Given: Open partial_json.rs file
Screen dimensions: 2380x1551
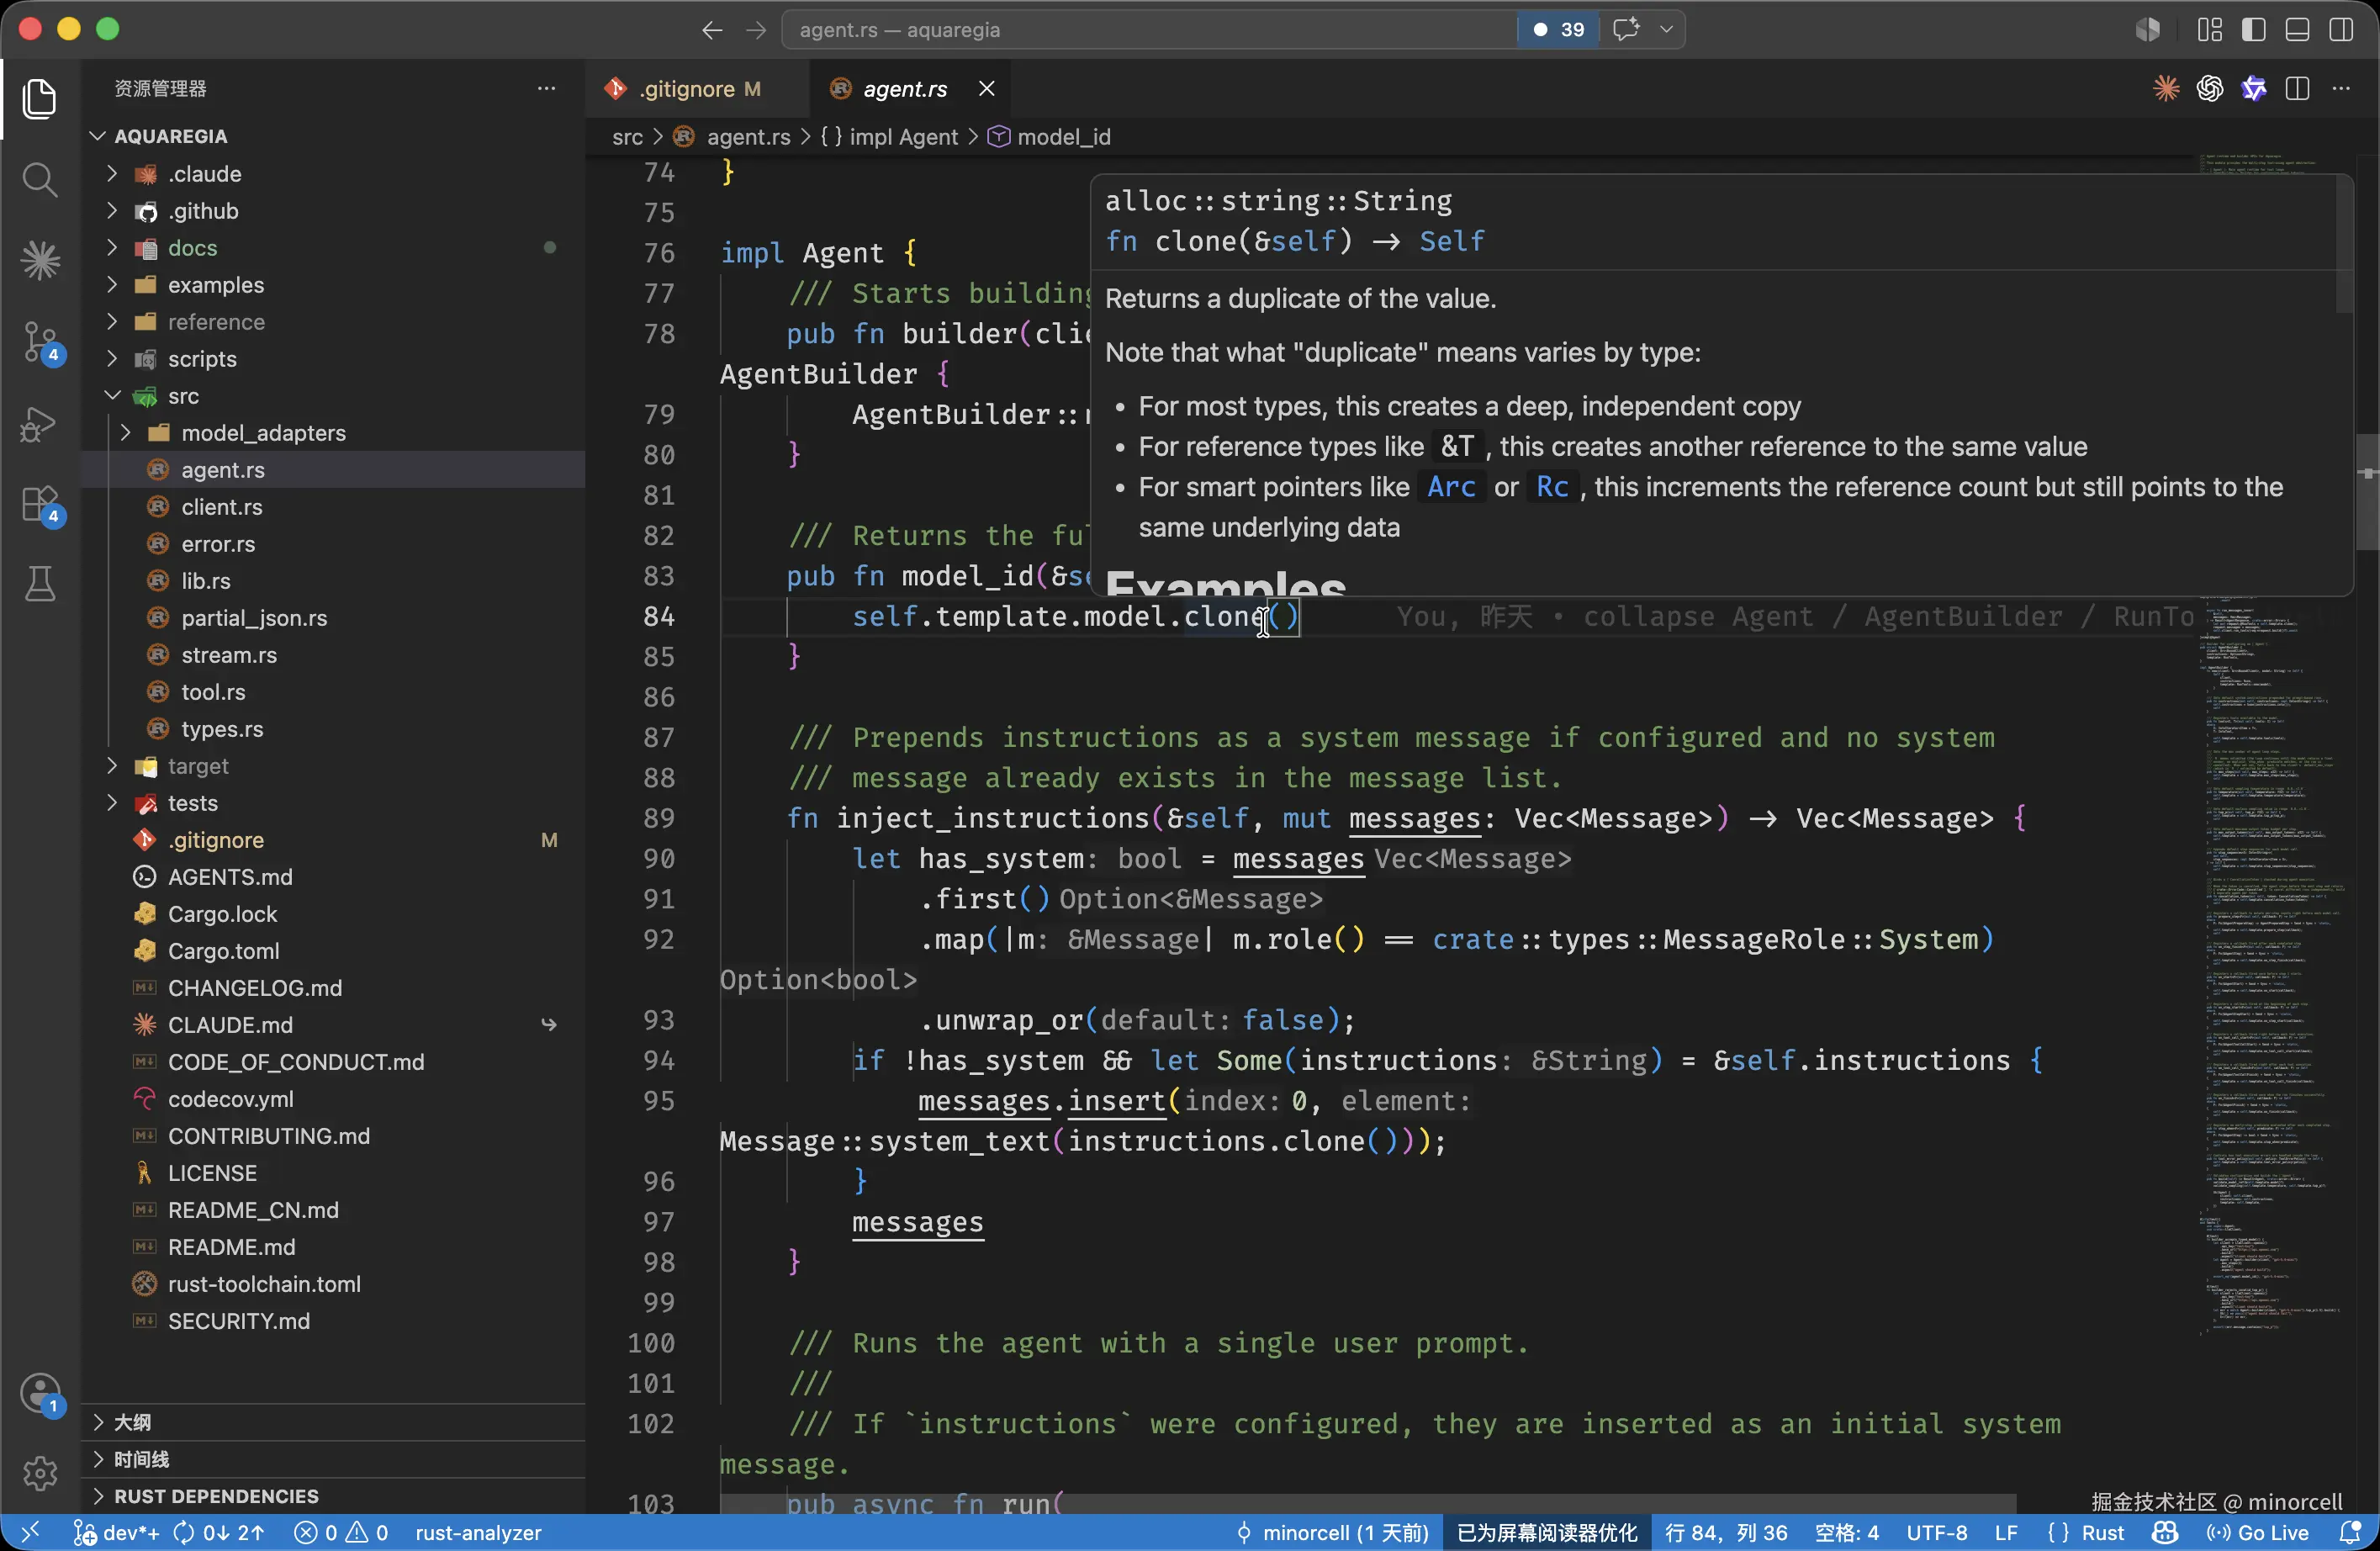Looking at the screenshot, I should tap(333, 618).
